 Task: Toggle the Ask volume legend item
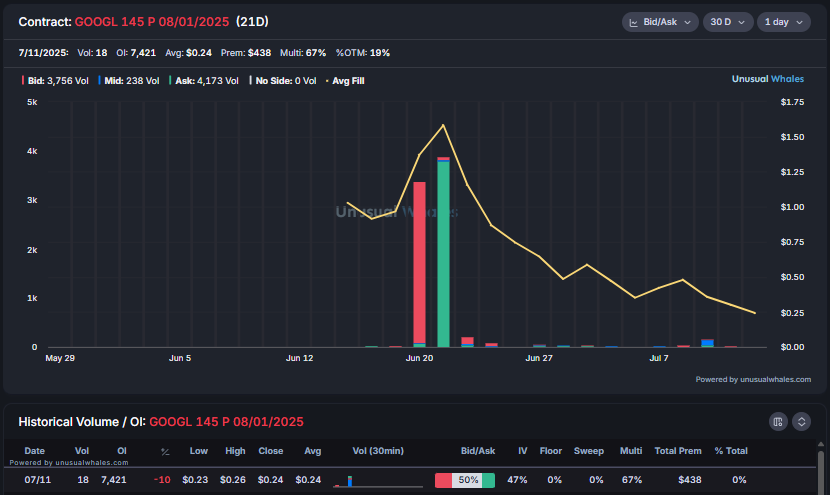(x=204, y=81)
